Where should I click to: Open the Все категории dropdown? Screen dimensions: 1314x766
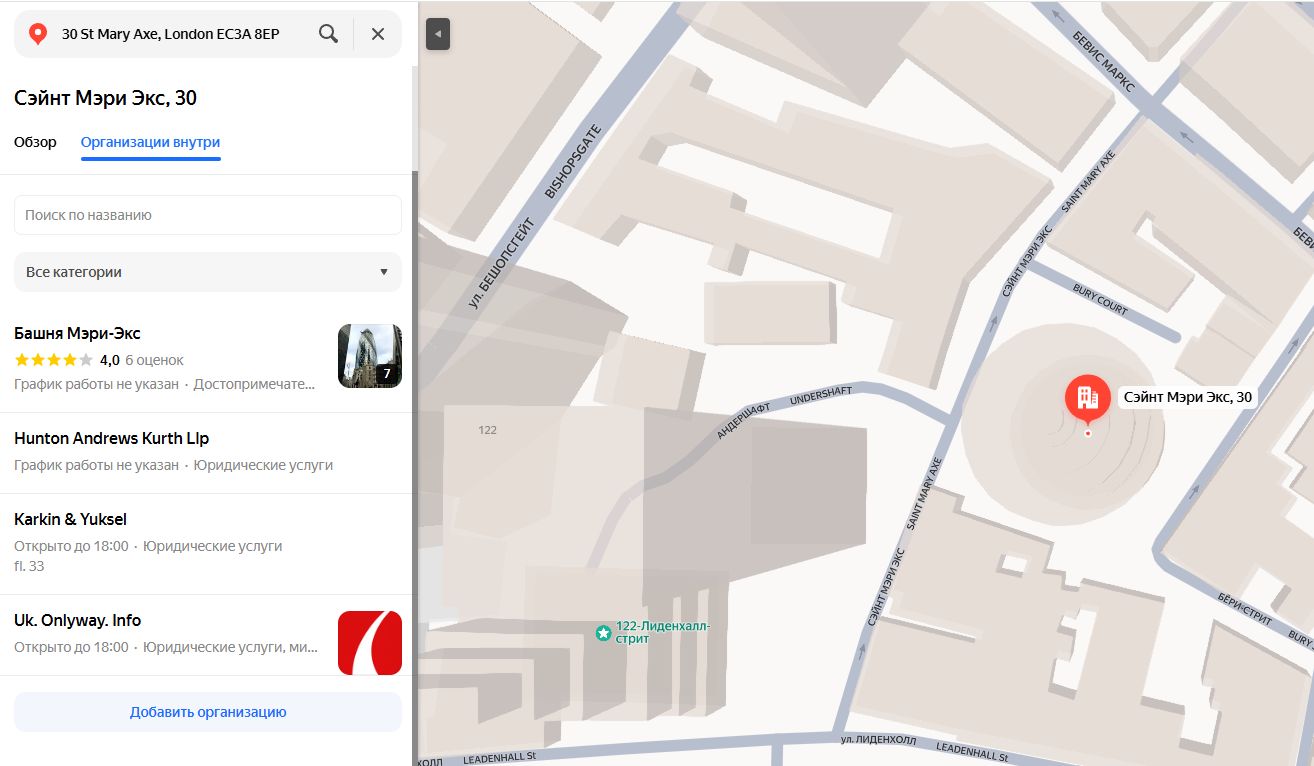coord(208,272)
